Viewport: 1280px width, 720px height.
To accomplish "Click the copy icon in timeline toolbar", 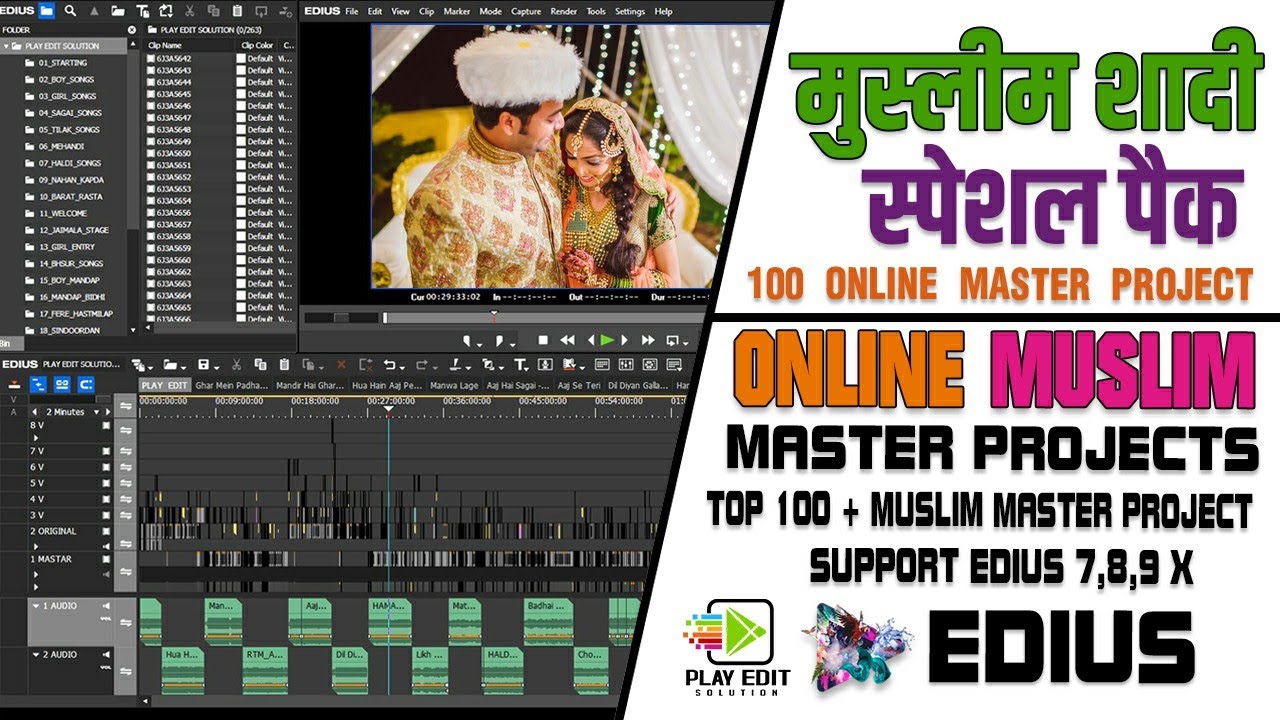I will (260, 365).
